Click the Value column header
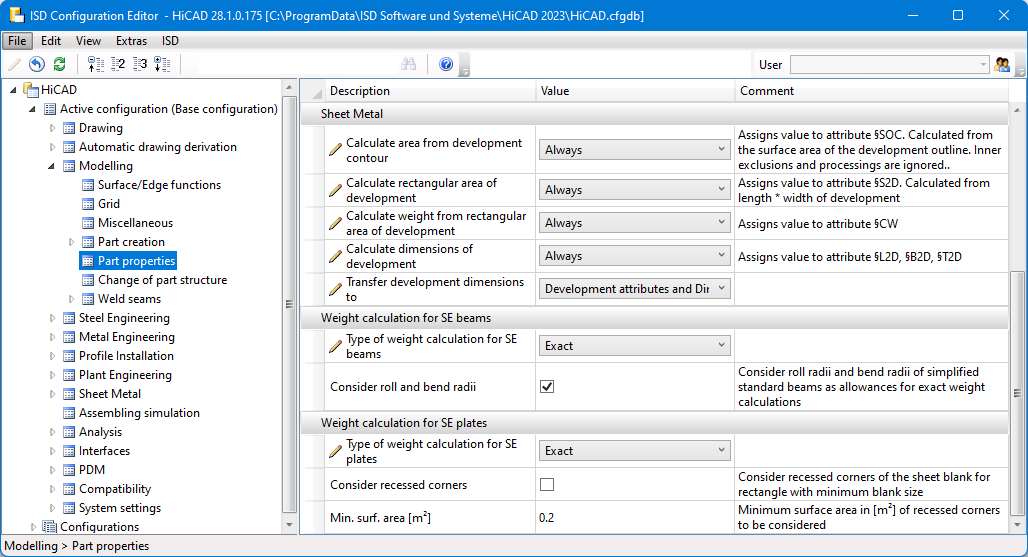 [635, 91]
